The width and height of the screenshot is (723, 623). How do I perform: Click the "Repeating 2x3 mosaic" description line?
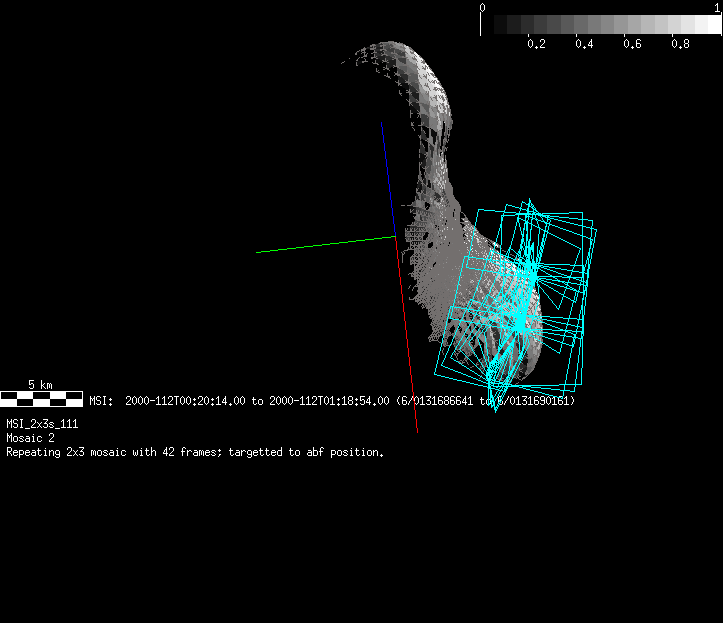click(x=195, y=452)
